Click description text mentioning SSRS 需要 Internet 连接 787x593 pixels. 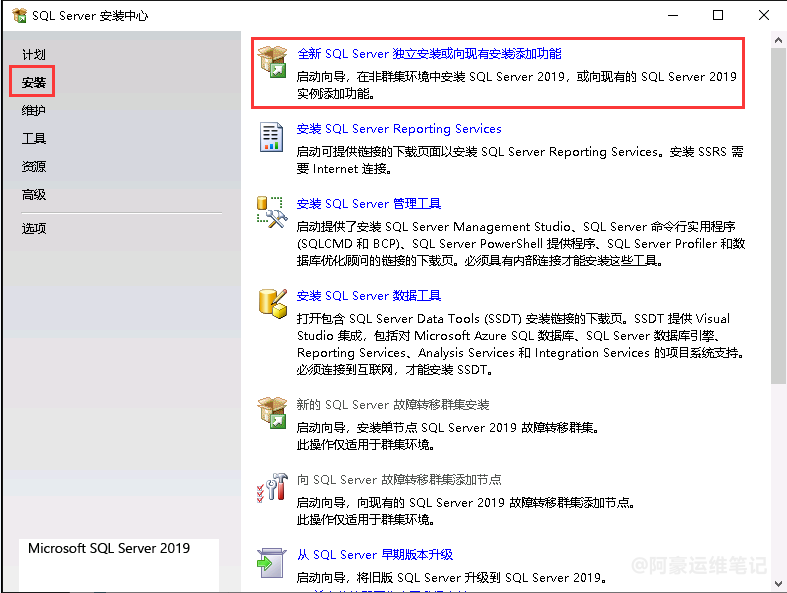pos(520,160)
